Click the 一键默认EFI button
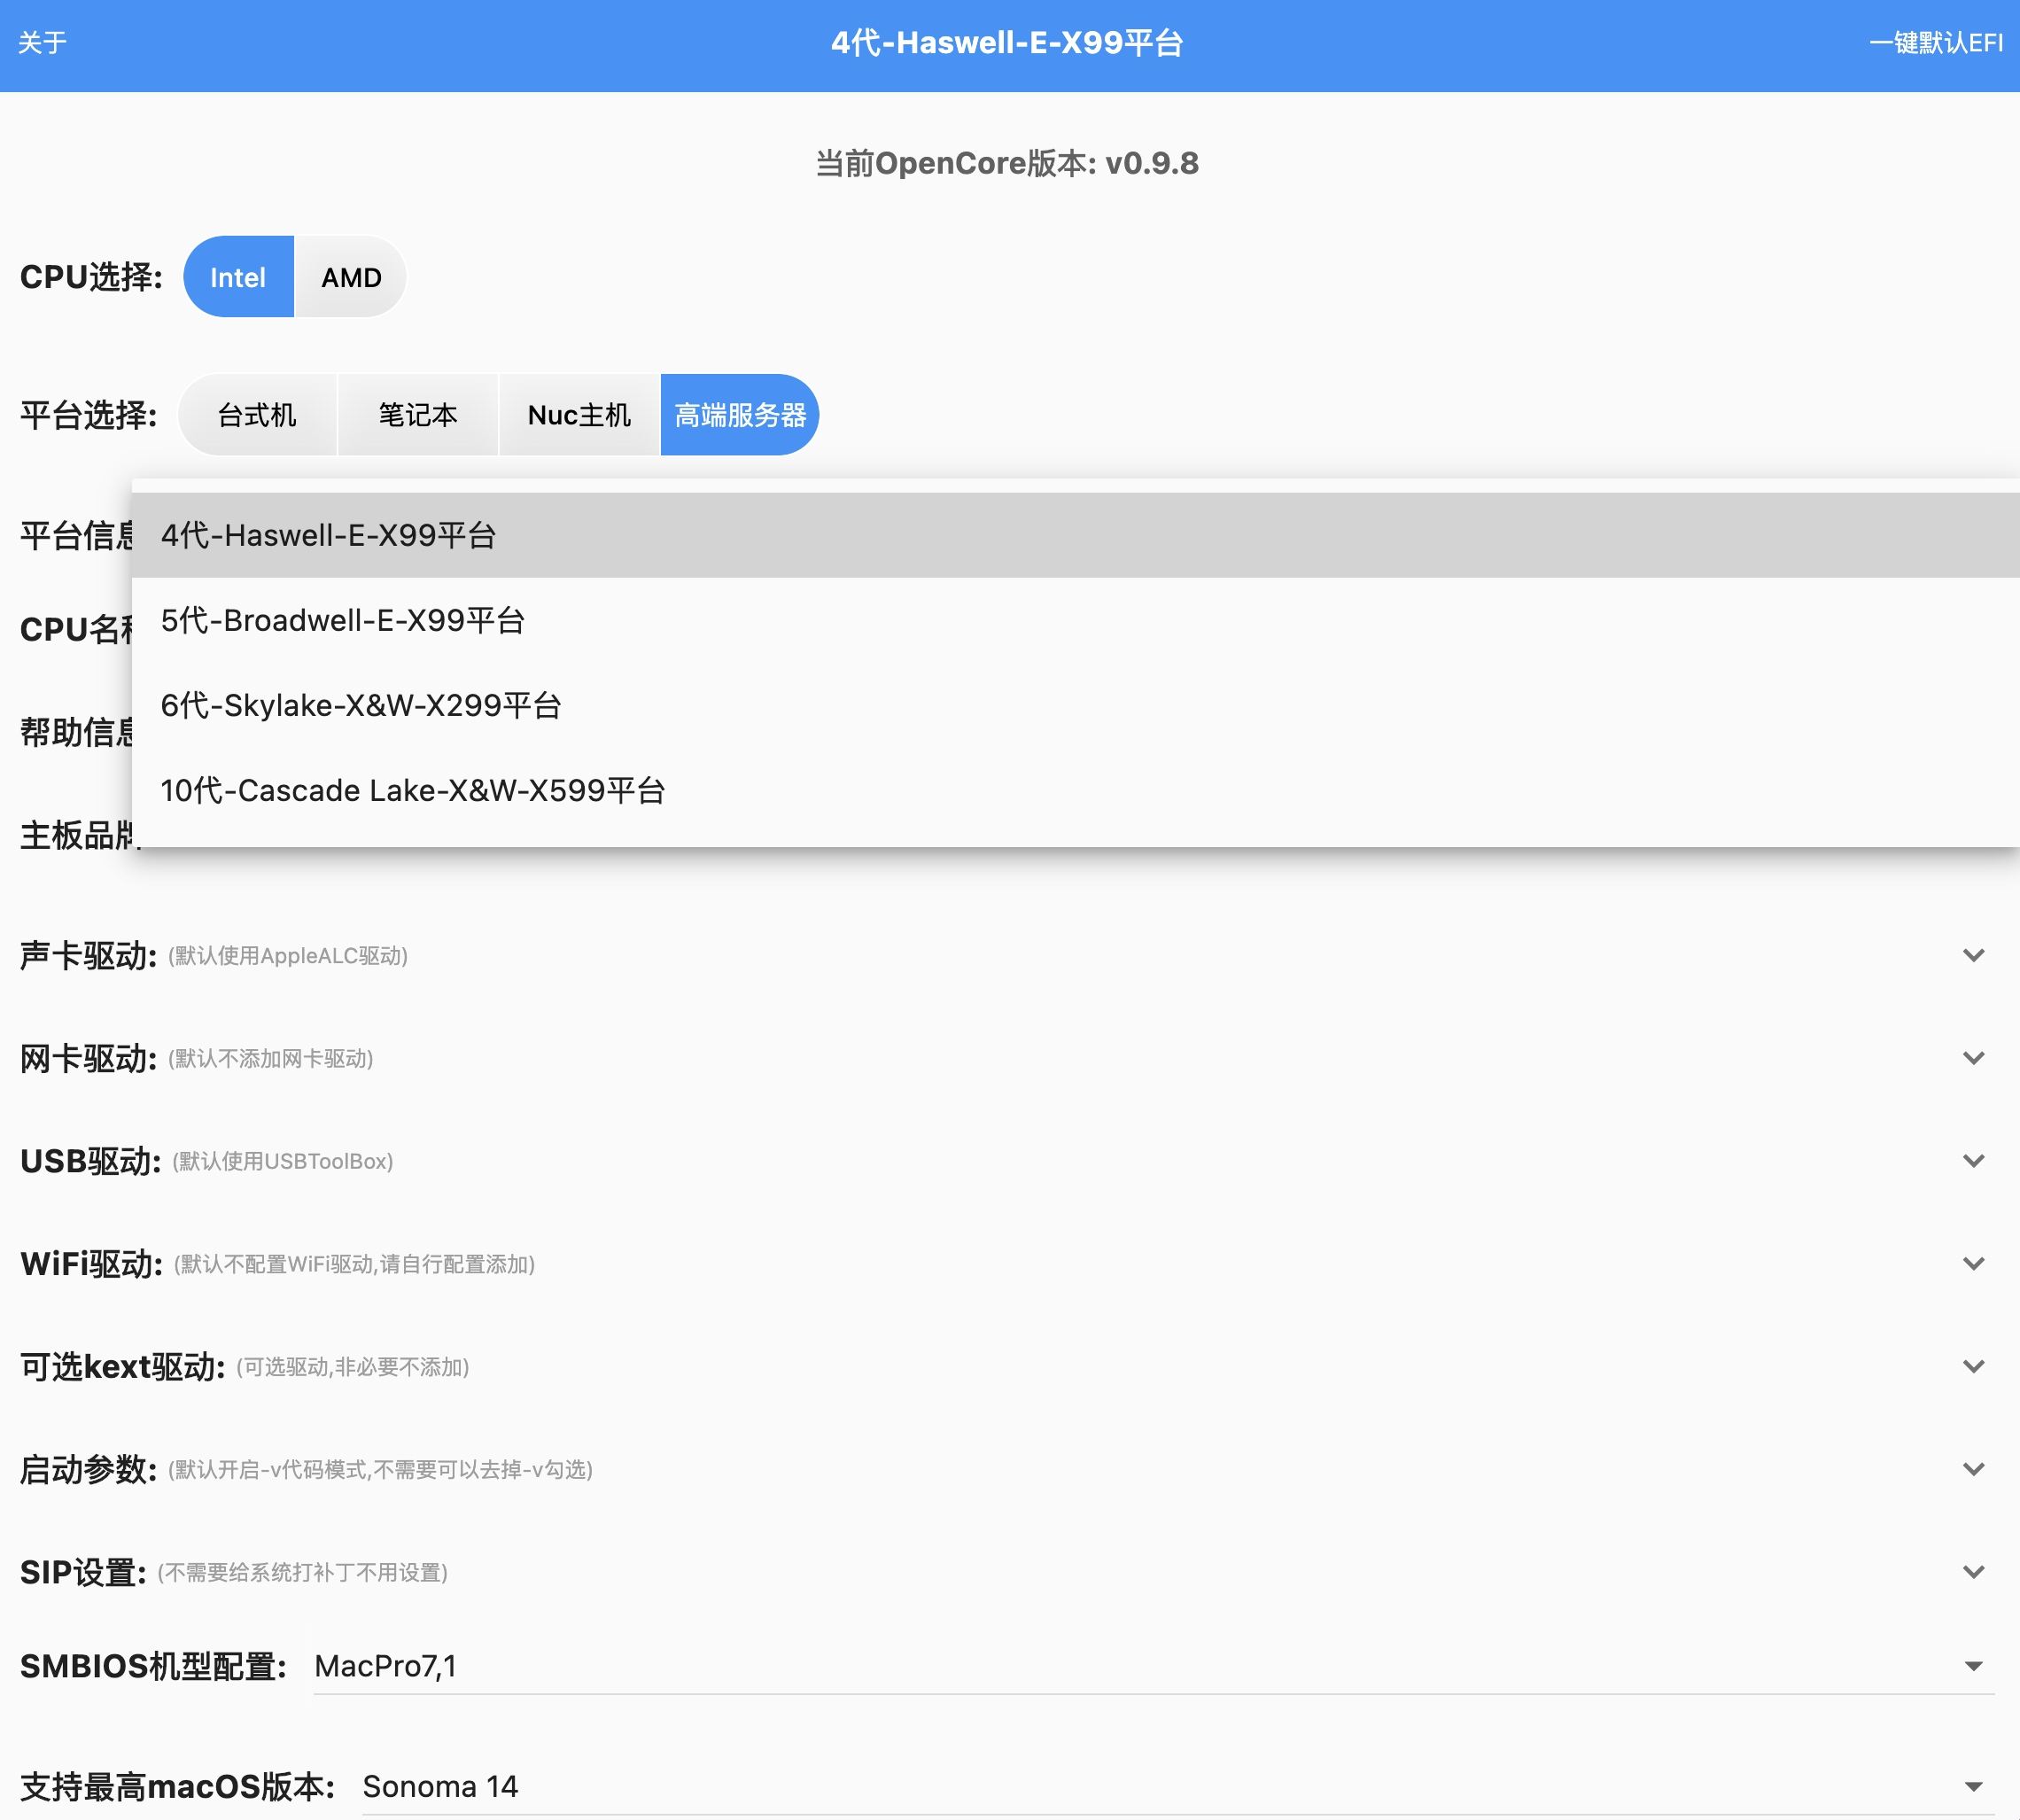The width and height of the screenshot is (2020, 1820). coord(1935,43)
